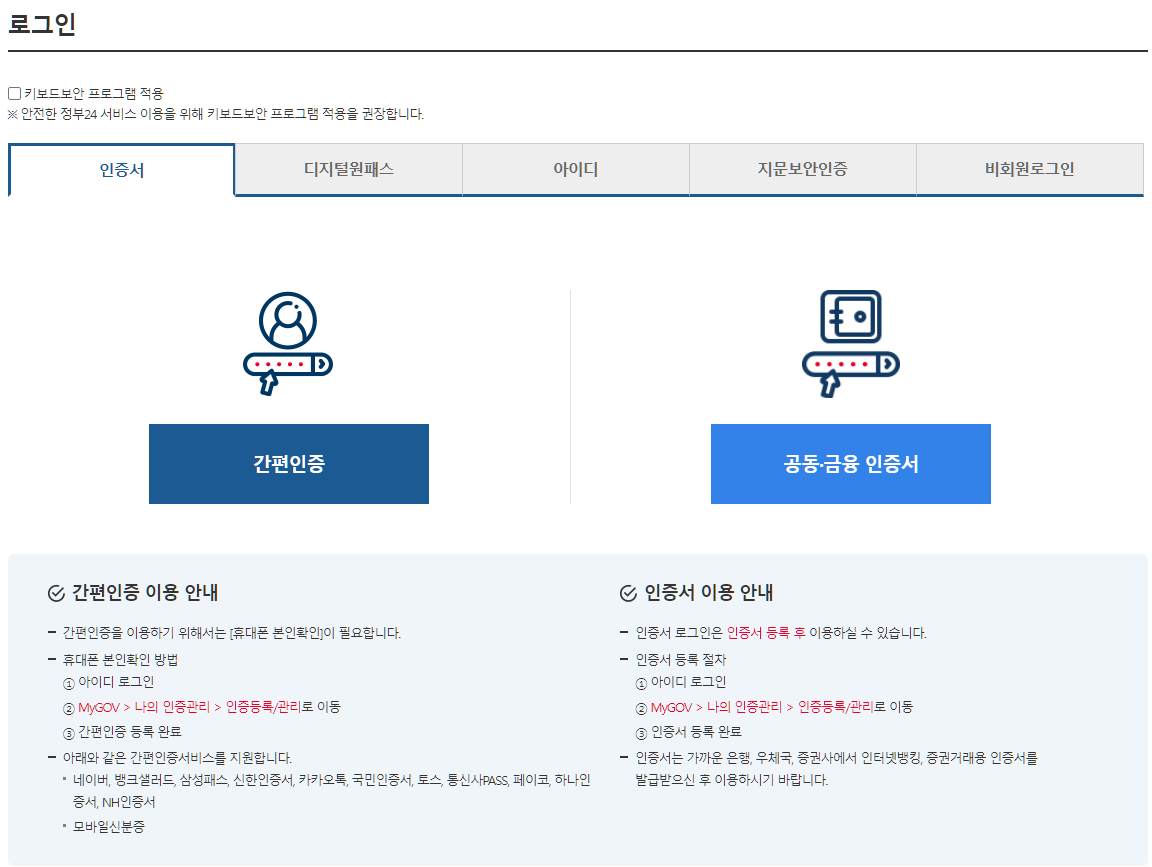1152x867 pixels.
Task: Click 아래와 같은 간편인증서비스를 지원합니다 text
Action: tap(177, 758)
